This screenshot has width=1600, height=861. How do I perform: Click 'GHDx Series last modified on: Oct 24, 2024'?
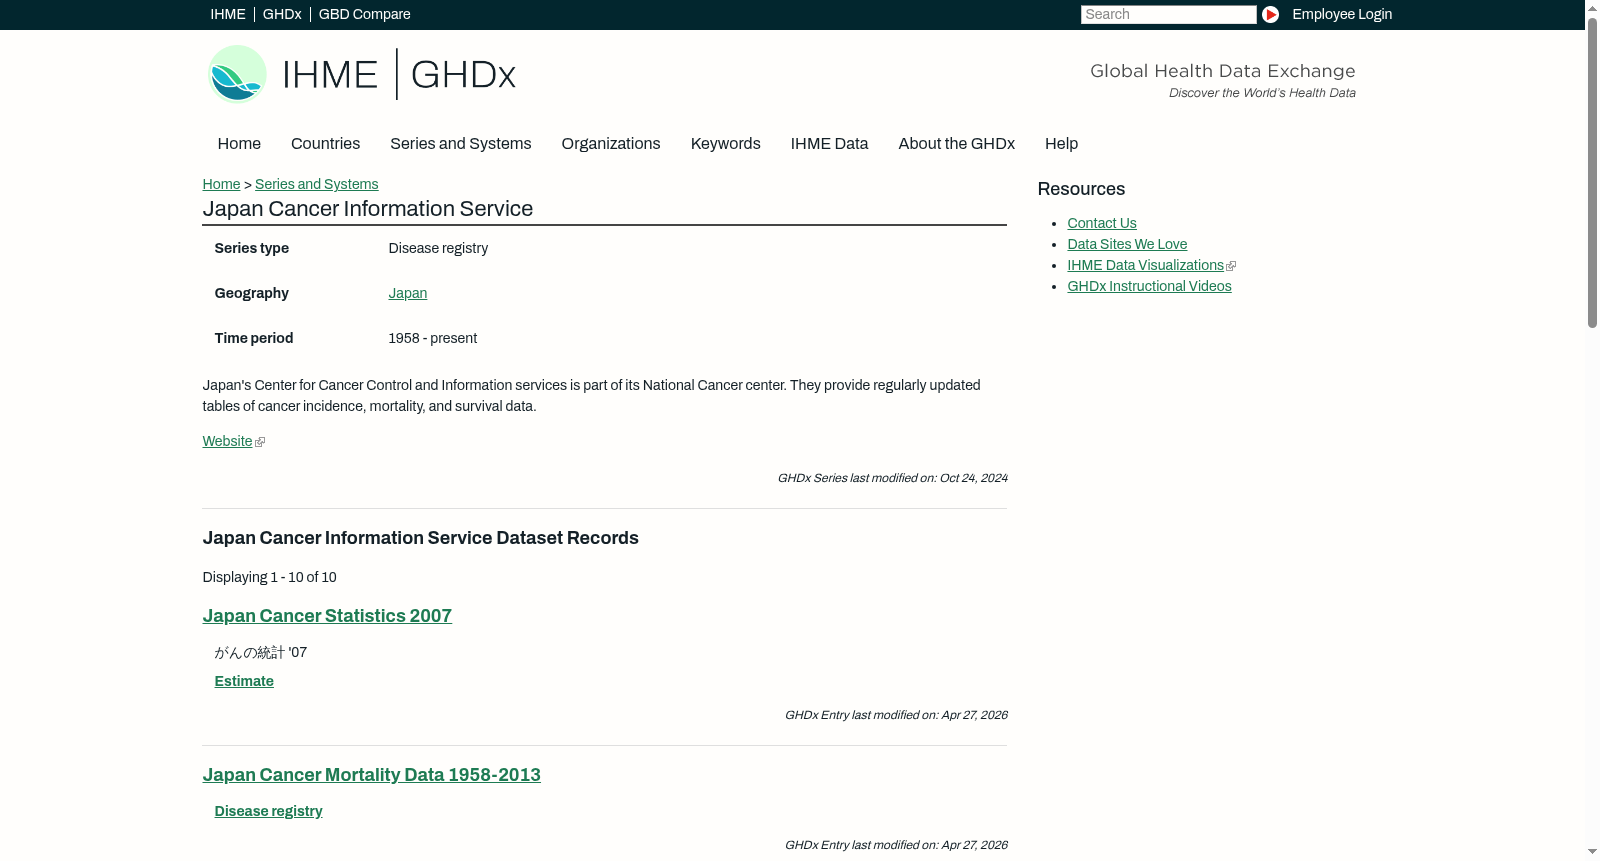pyautogui.click(x=892, y=479)
